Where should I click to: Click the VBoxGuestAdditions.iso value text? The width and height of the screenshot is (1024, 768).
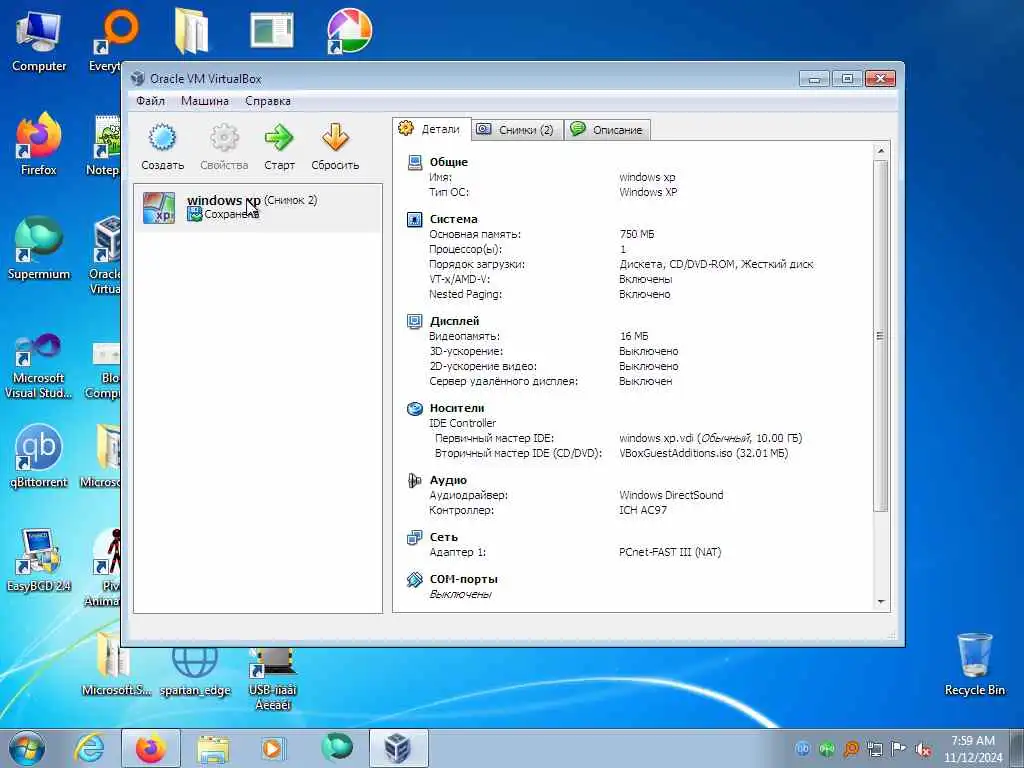coord(703,453)
